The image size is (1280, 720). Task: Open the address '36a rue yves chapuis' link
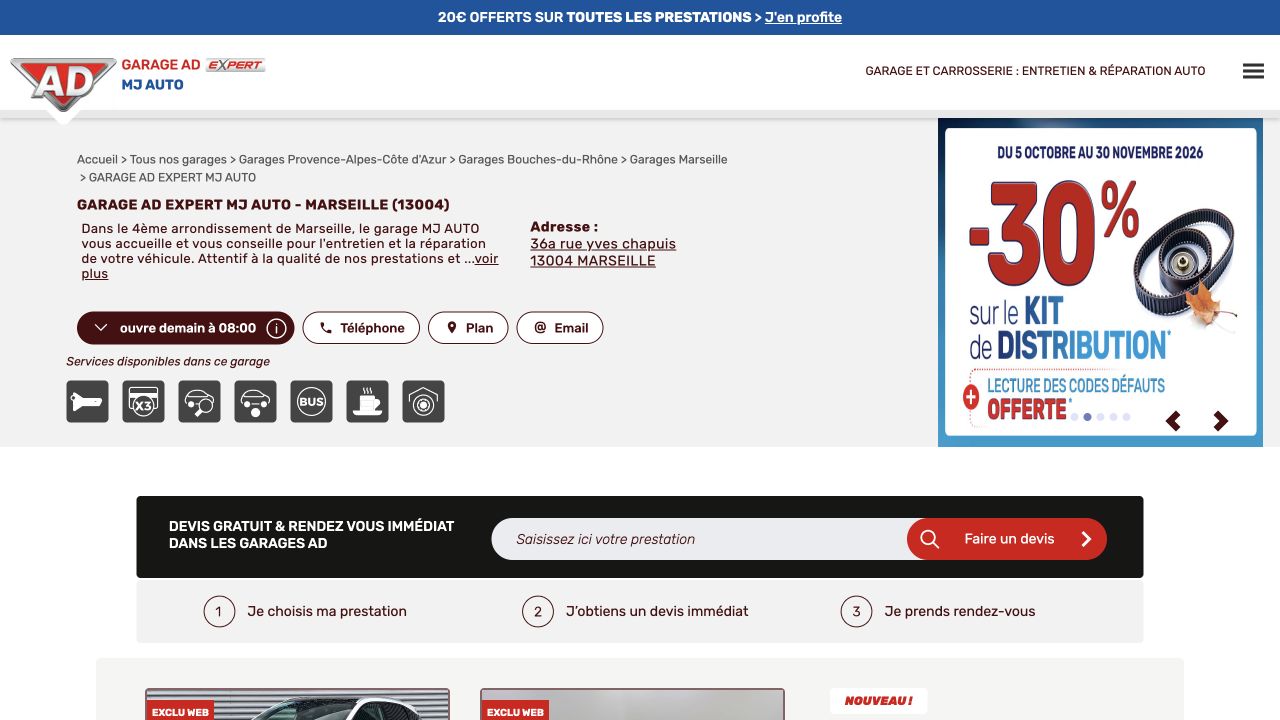point(603,244)
